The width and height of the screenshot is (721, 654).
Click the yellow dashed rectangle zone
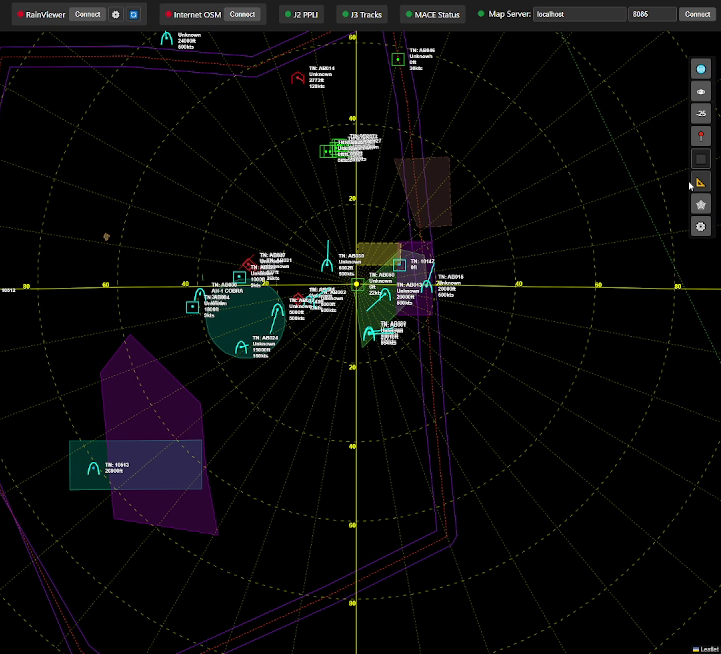[378, 254]
